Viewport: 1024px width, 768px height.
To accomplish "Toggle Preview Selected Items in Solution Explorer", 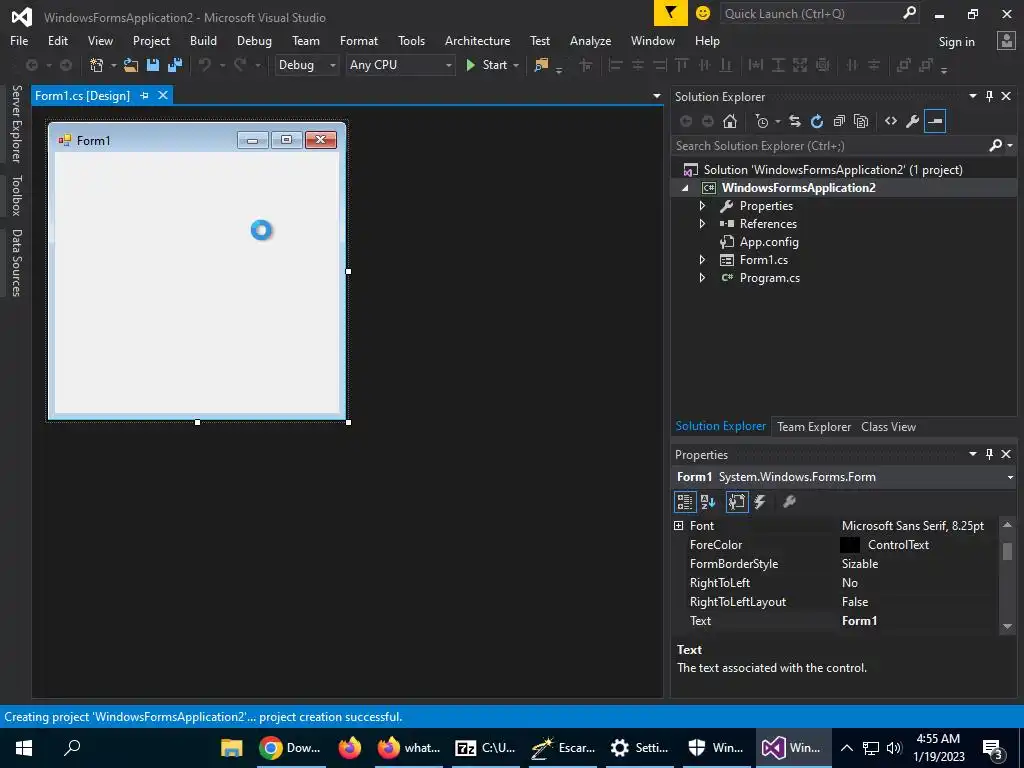I will (935, 121).
